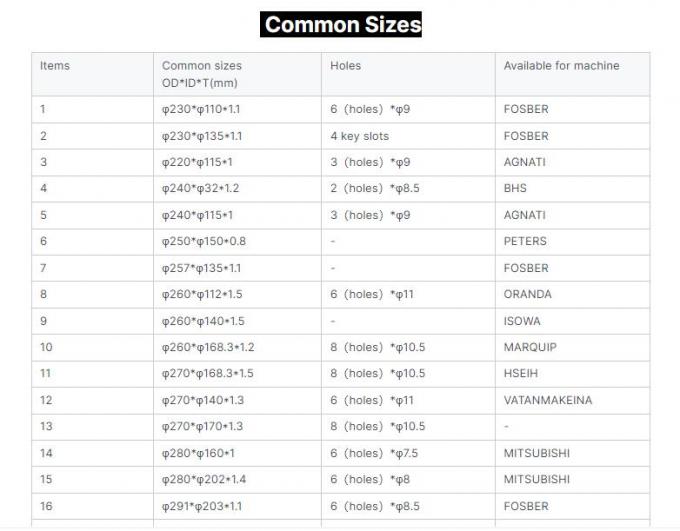Select the MARQUIP machine cell
The width and height of the screenshot is (680, 531).
[x=530, y=347]
